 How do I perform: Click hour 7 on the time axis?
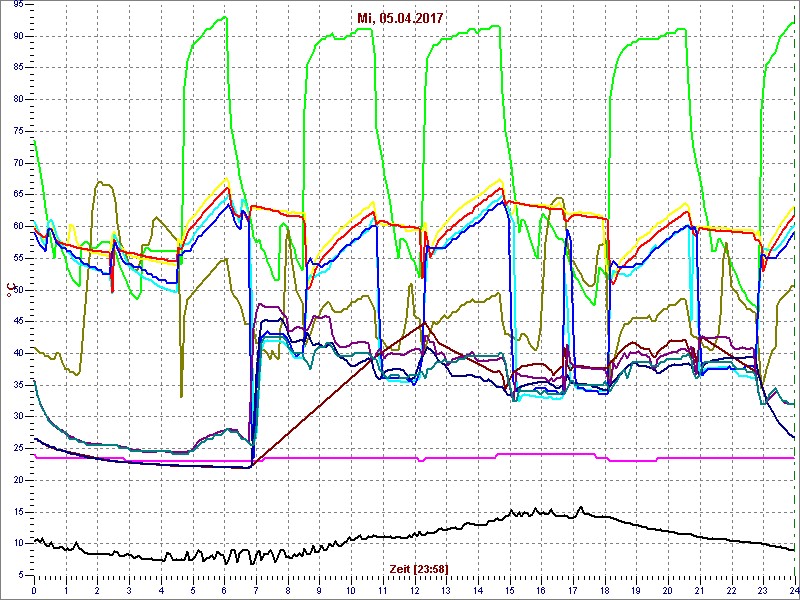point(256,588)
